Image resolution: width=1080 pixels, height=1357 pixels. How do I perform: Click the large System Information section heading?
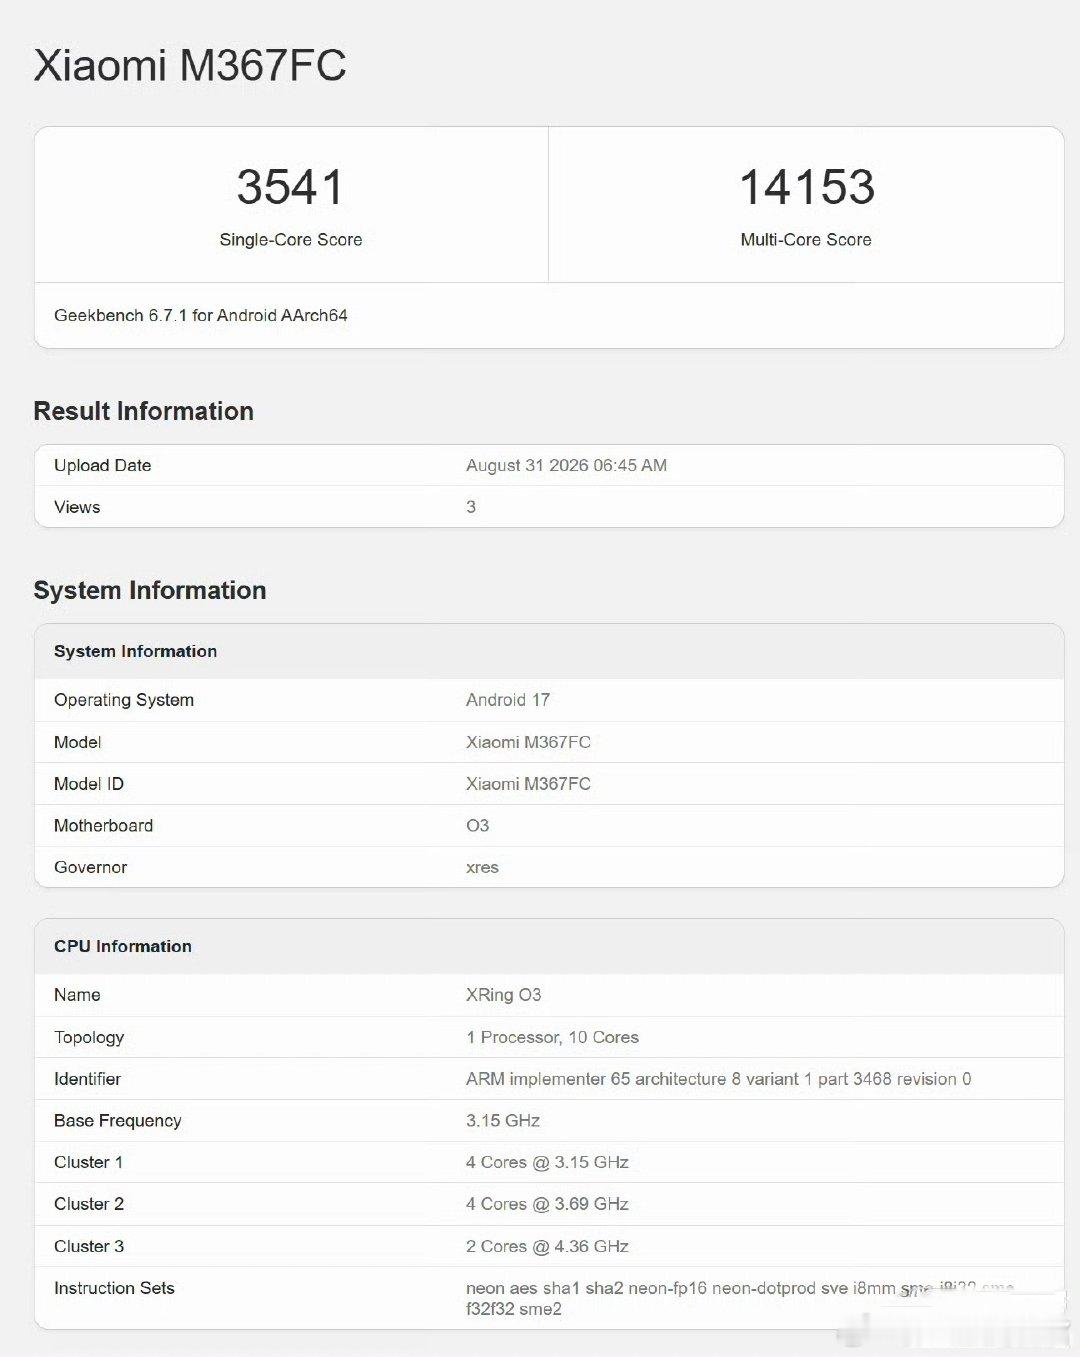[x=150, y=590]
